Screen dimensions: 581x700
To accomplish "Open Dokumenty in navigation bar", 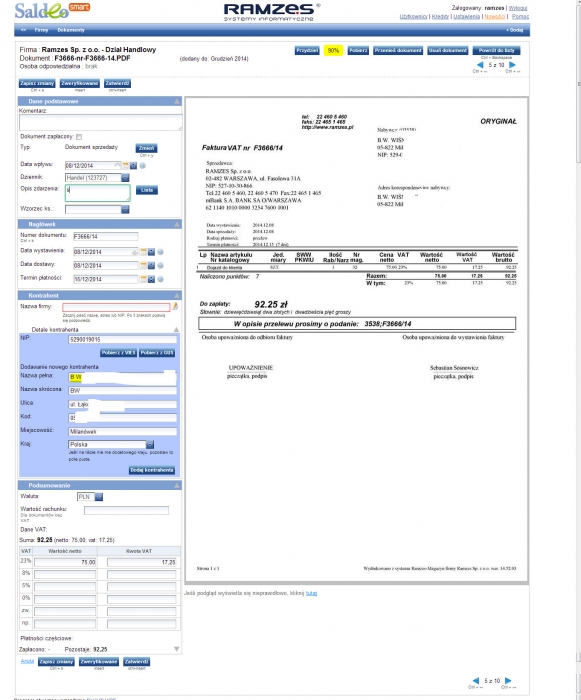I will 71,30.
